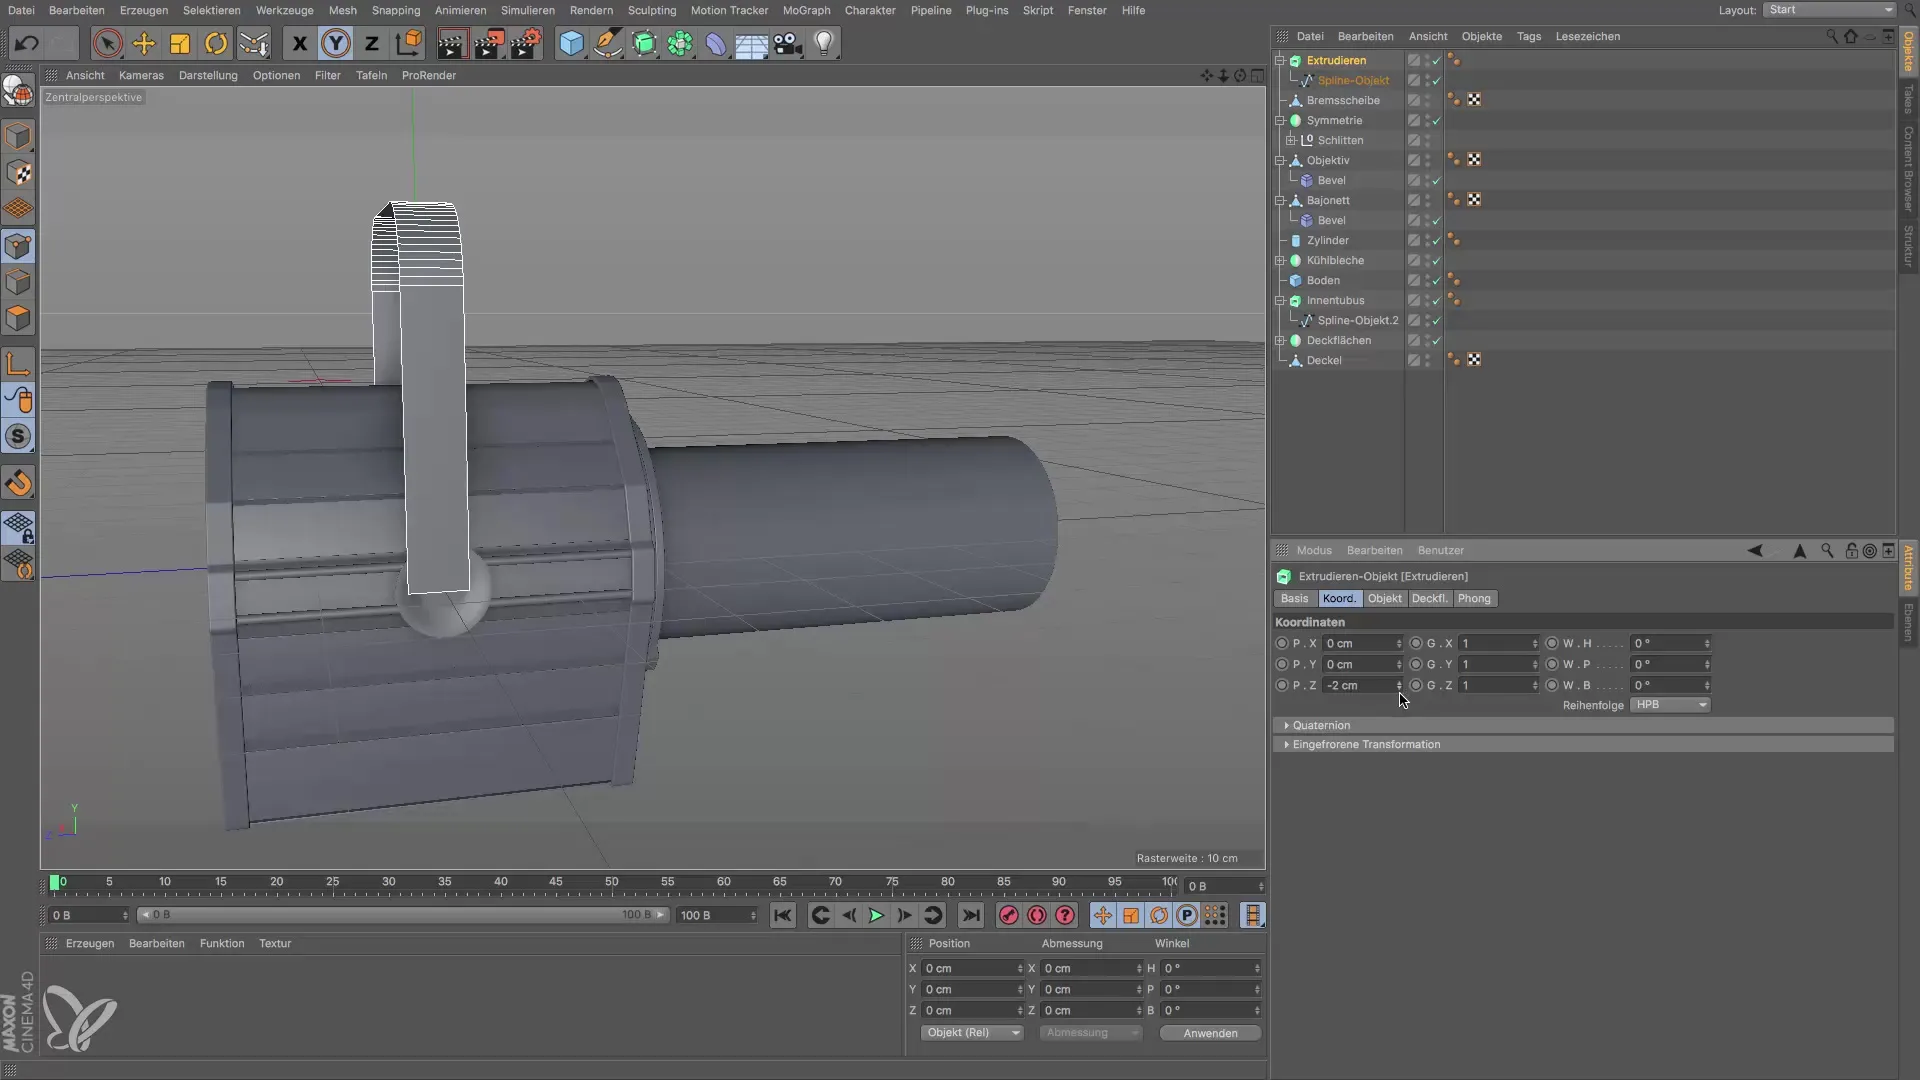Open Objekt (Rel) dropdown
This screenshot has width=1920, height=1080.
[x=972, y=1033]
